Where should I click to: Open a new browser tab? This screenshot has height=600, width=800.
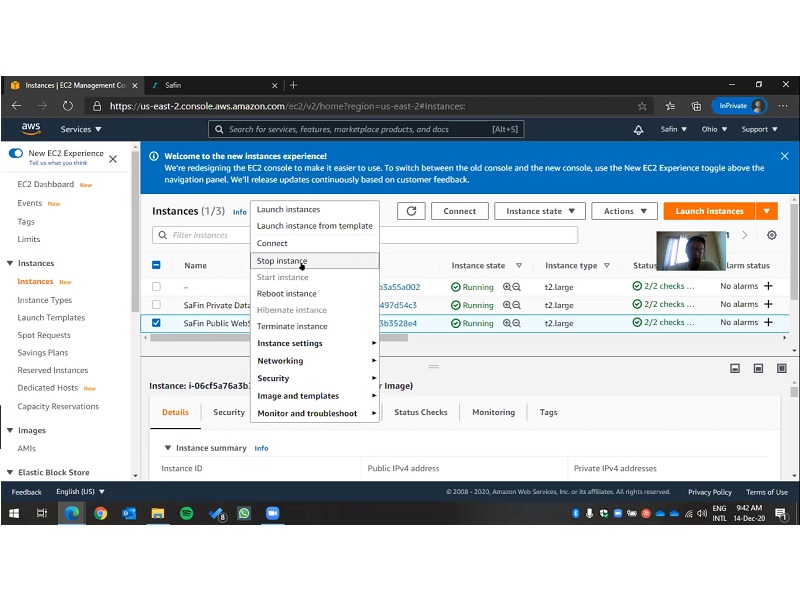pos(293,85)
